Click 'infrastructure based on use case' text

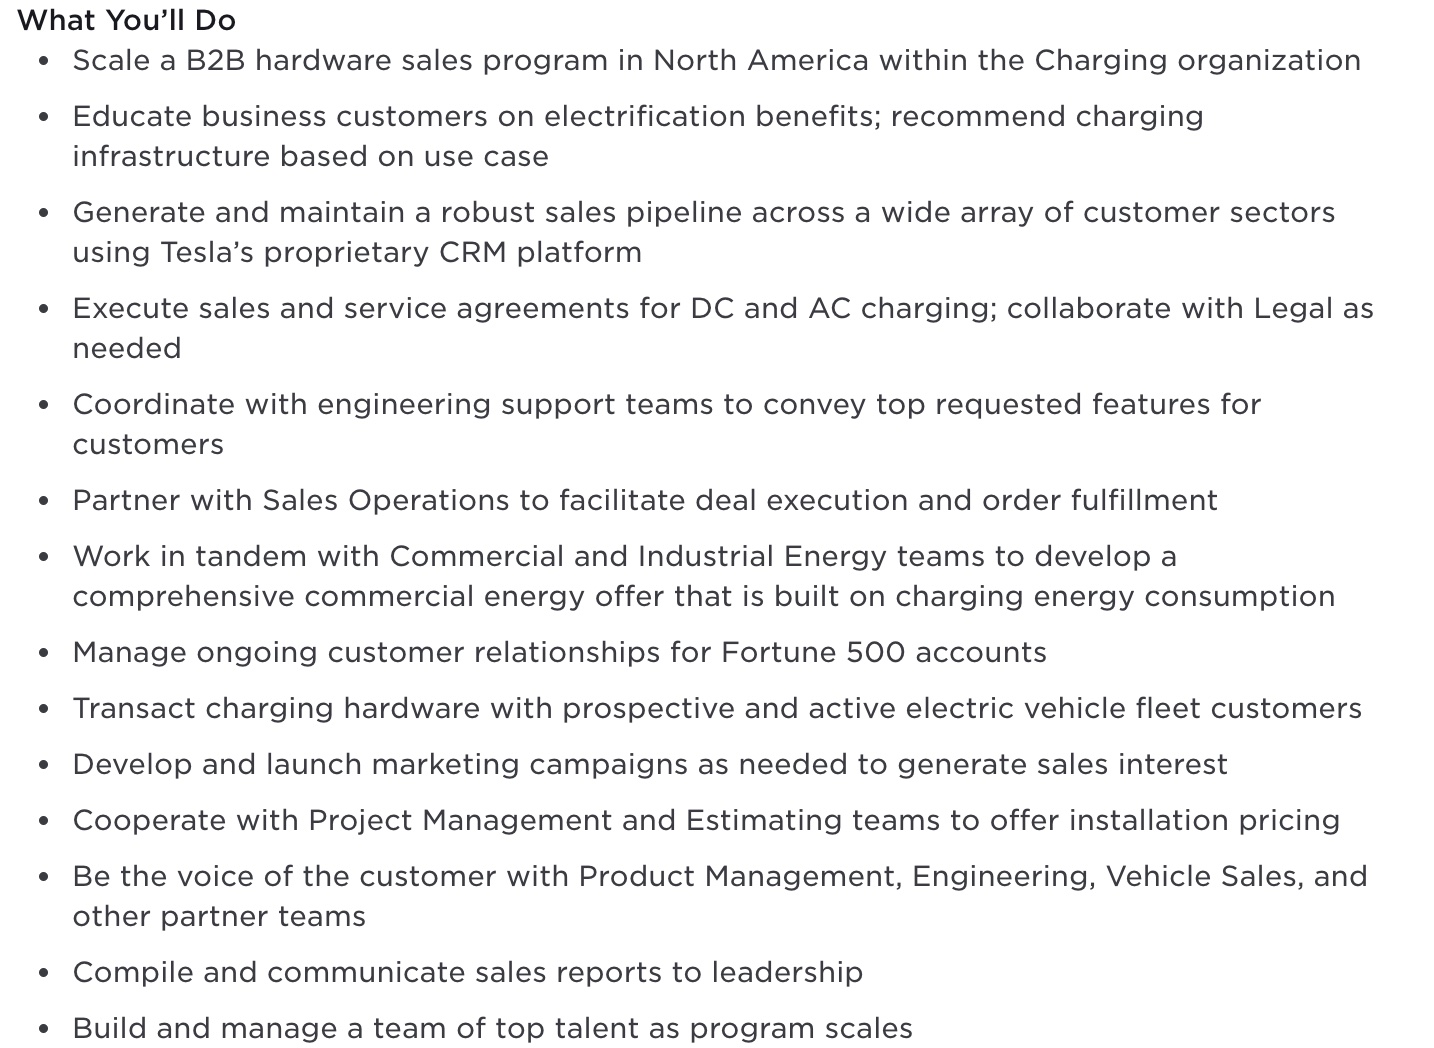click(x=310, y=157)
